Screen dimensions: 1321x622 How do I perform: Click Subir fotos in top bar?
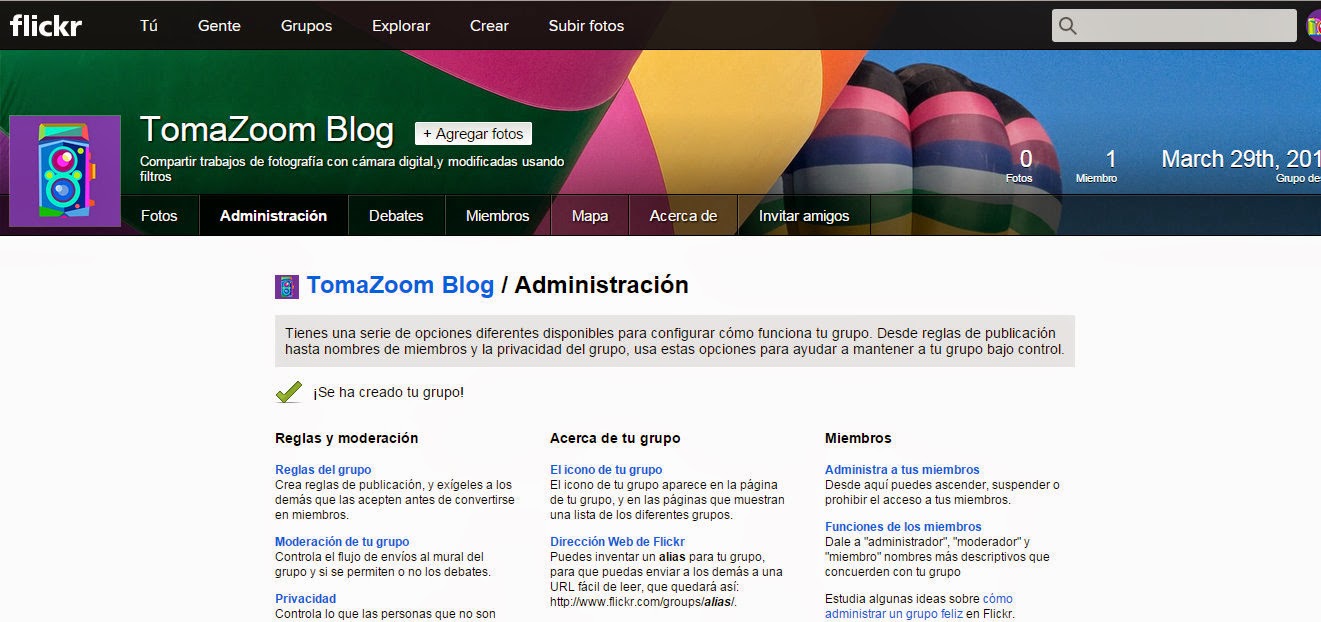click(x=586, y=26)
